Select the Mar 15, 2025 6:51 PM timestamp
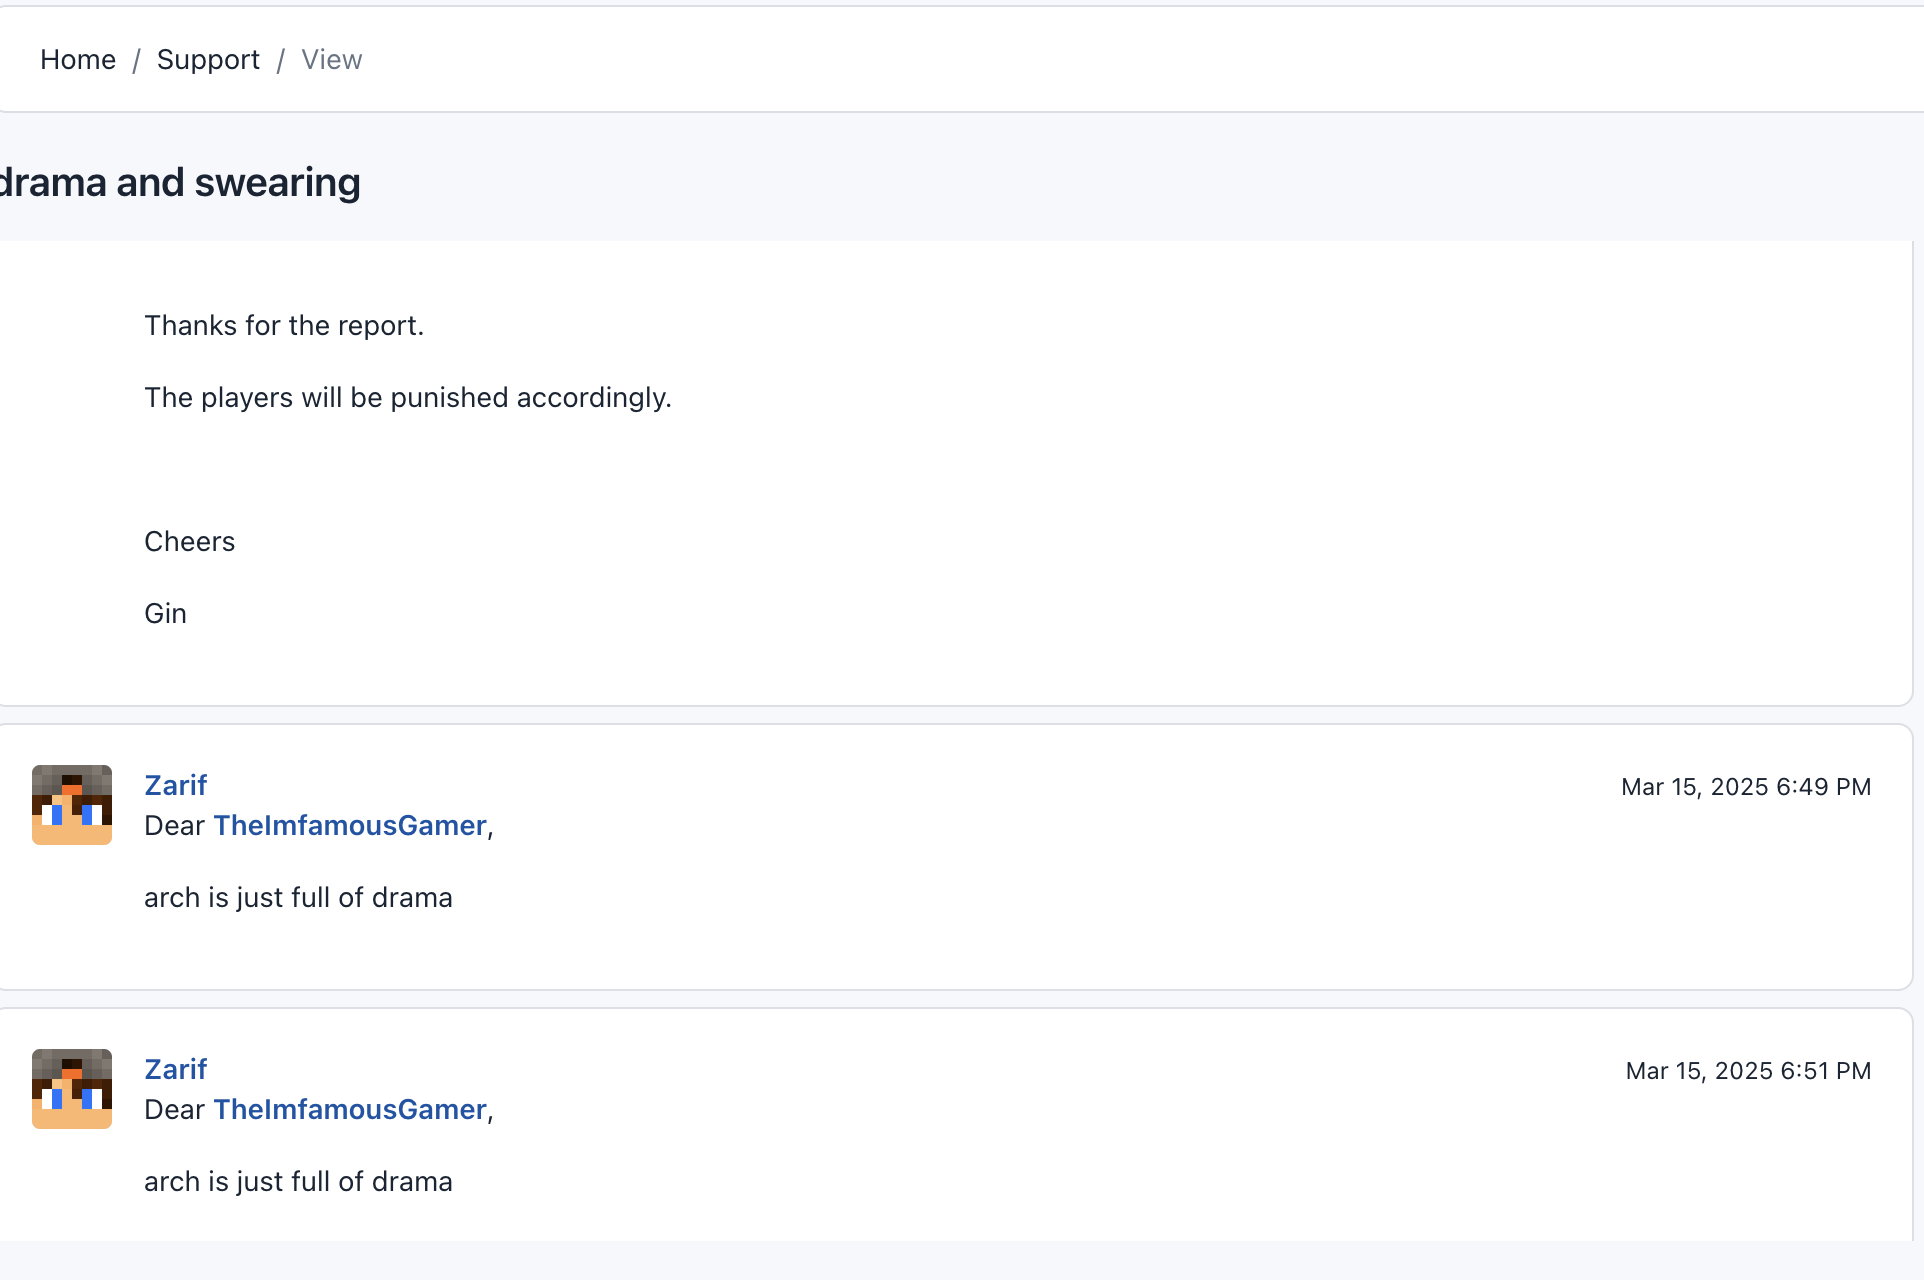Screen dimensions: 1924x1280 (1748, 1071)
